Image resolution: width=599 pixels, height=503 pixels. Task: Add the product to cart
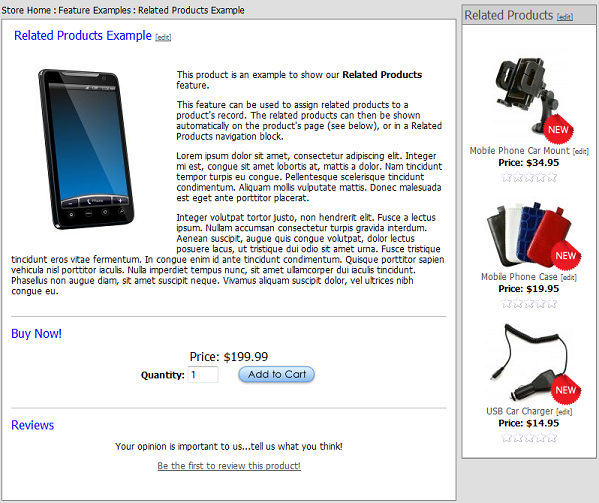pos(277,374)
